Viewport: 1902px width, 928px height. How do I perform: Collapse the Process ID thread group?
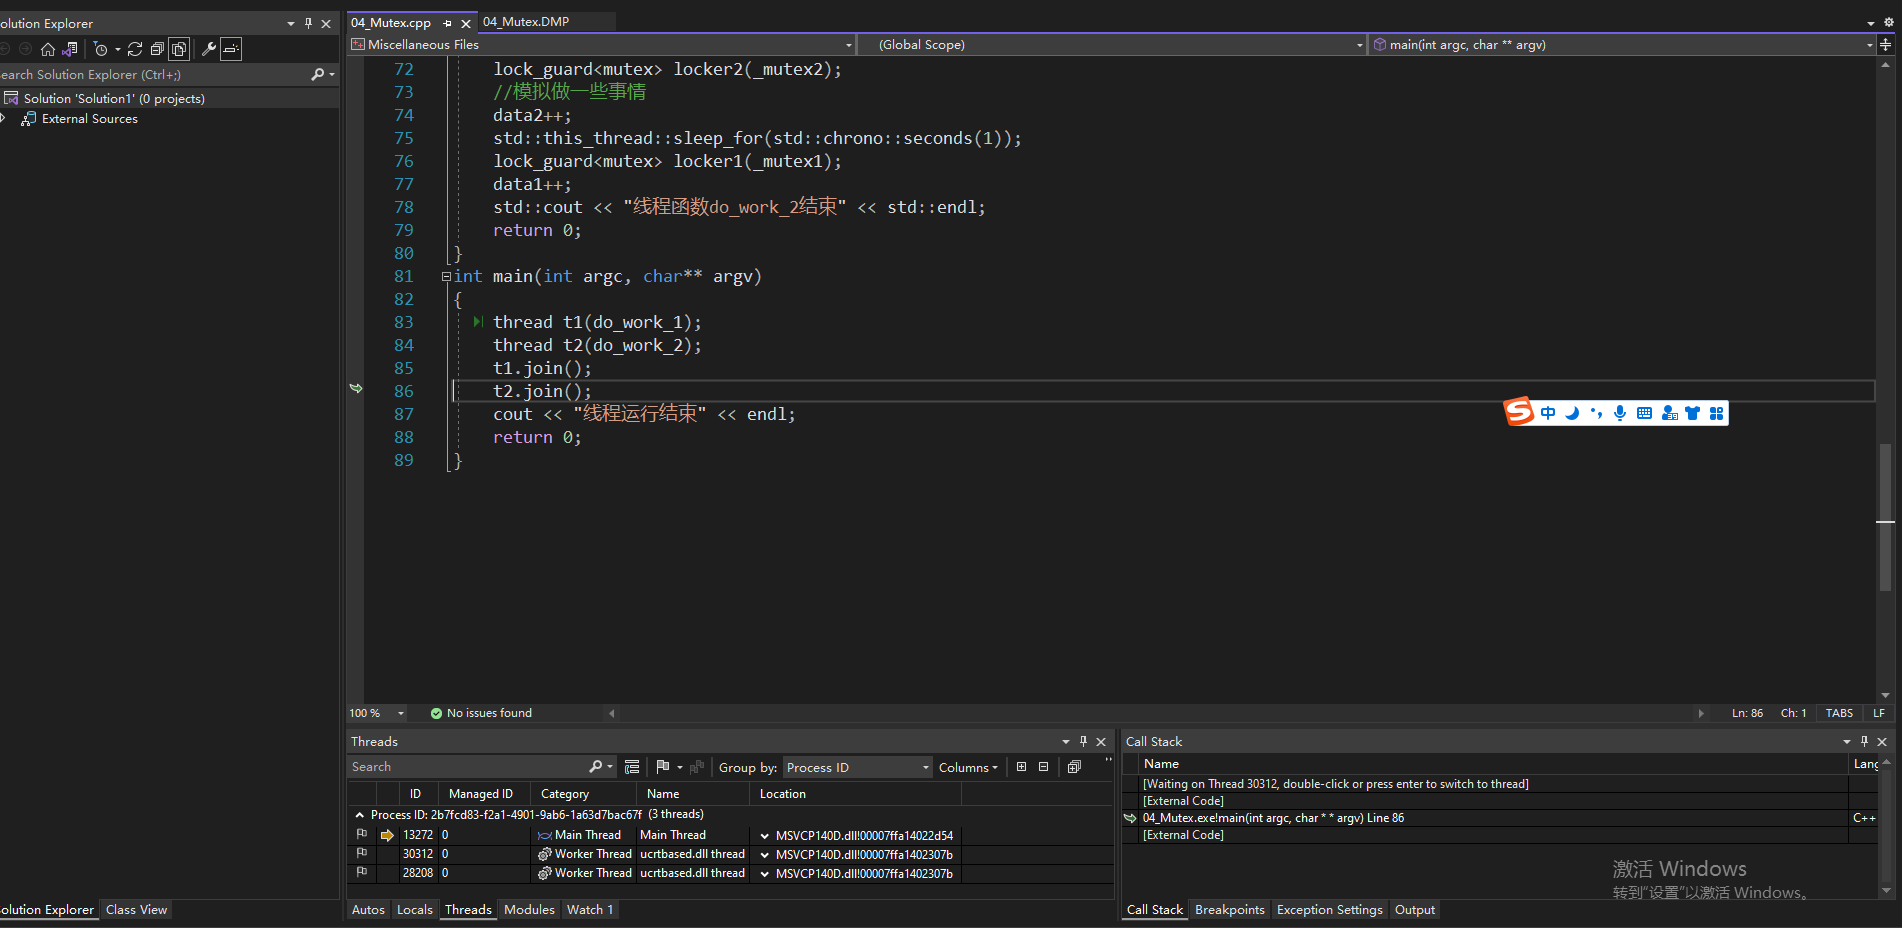coord(359,815)
